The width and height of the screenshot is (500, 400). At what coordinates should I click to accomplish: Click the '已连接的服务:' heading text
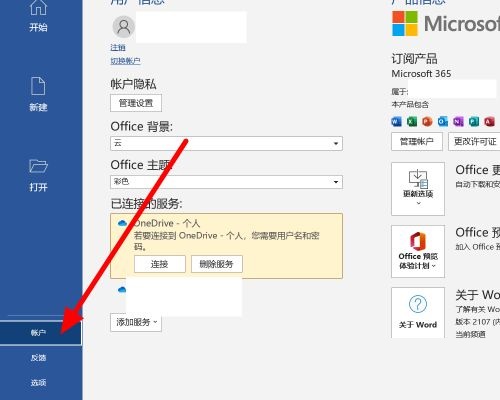point(146,203)
